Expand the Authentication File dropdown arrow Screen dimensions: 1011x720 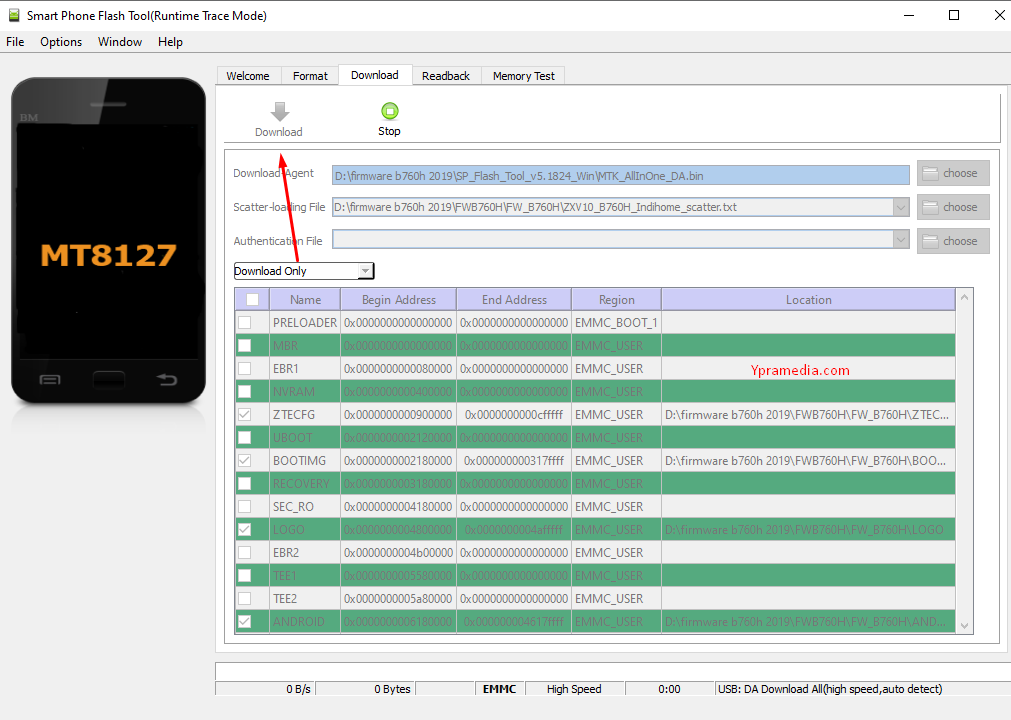pos(901,241)
